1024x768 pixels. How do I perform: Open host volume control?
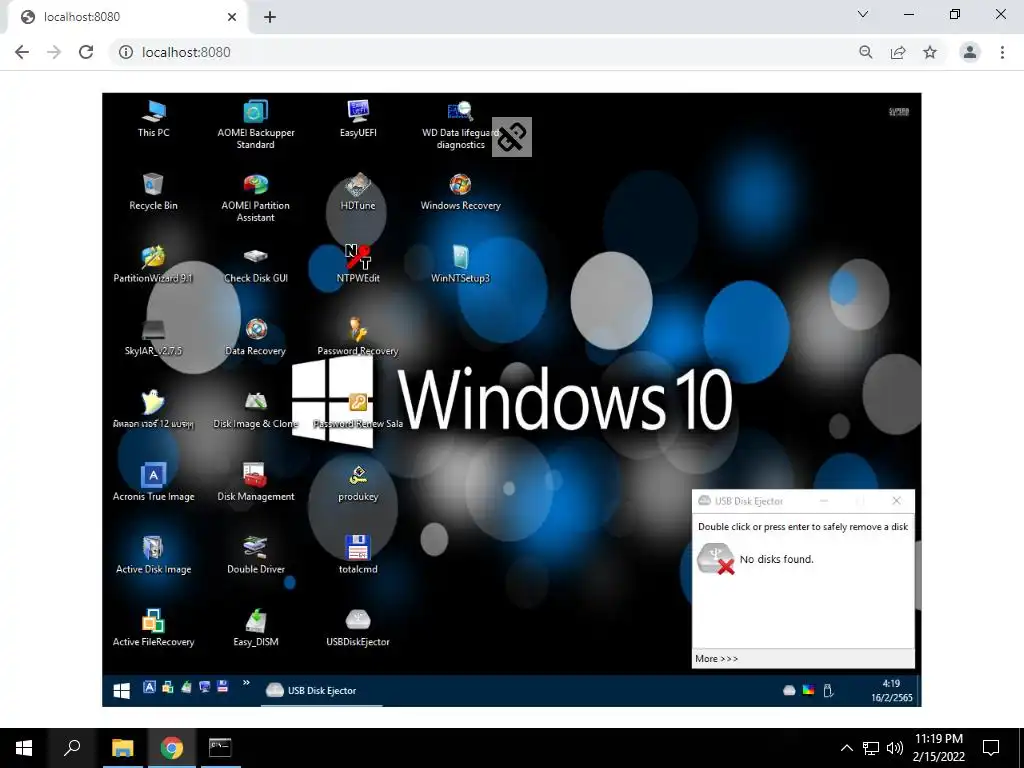[x=895, y=748]
